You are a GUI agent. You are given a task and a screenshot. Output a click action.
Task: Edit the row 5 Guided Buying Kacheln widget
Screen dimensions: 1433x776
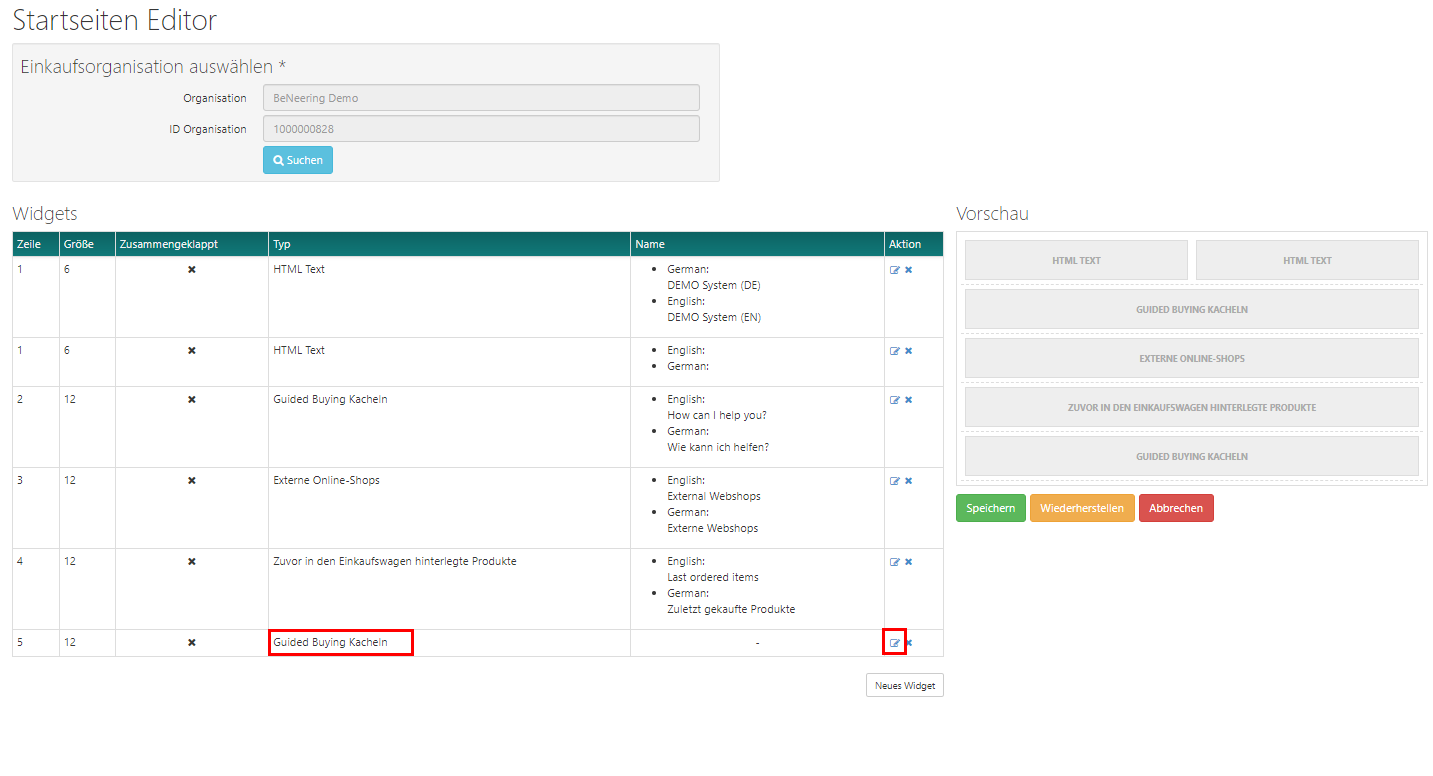(895, 643)
